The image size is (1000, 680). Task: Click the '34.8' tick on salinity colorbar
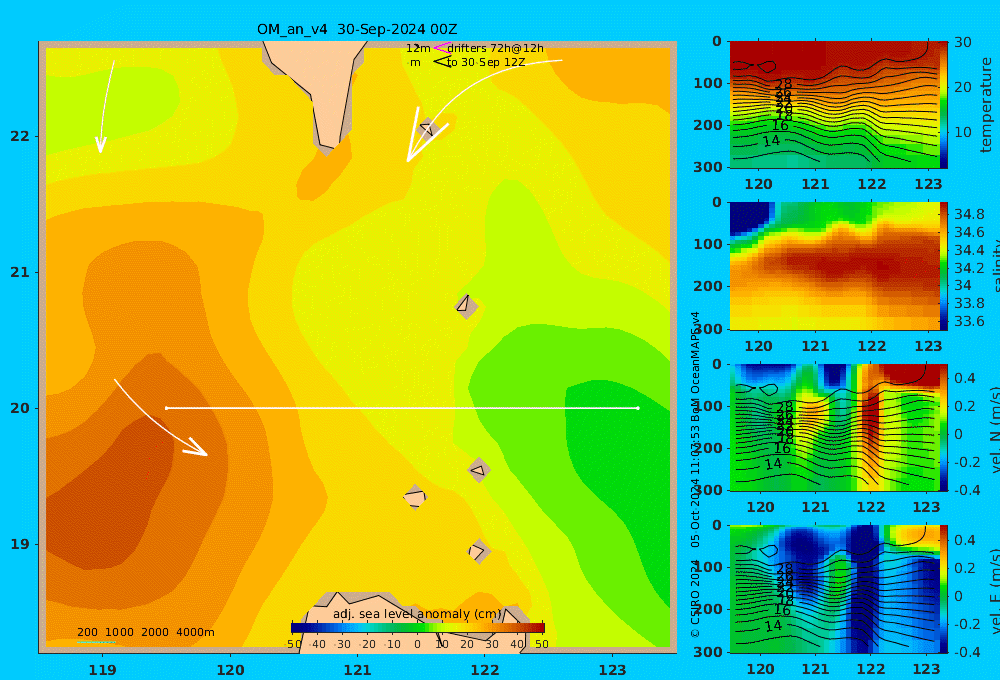pyautogui.click(x=969, y=214)
